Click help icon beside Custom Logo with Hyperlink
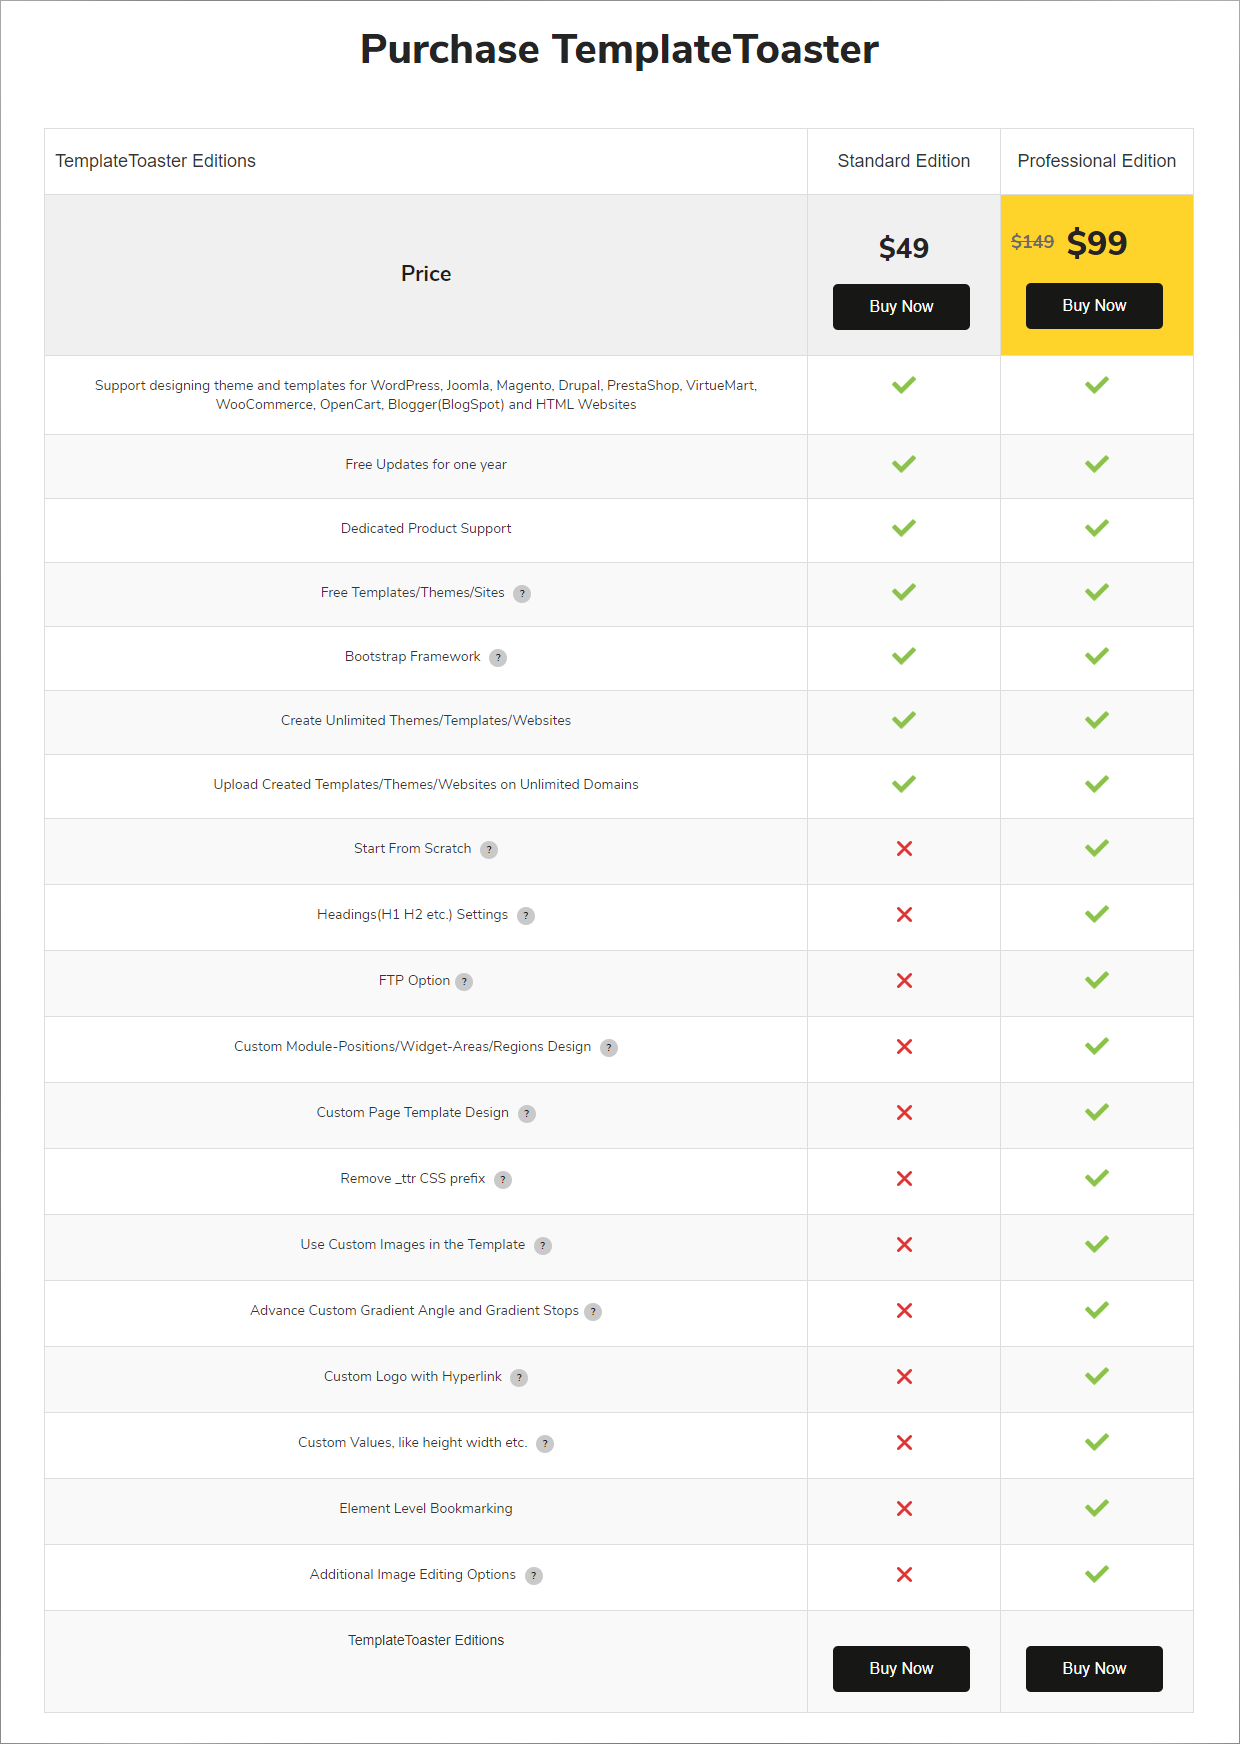This screenshot has width=1240, height=1744. pyautogui.click(x=519, y=1378)
